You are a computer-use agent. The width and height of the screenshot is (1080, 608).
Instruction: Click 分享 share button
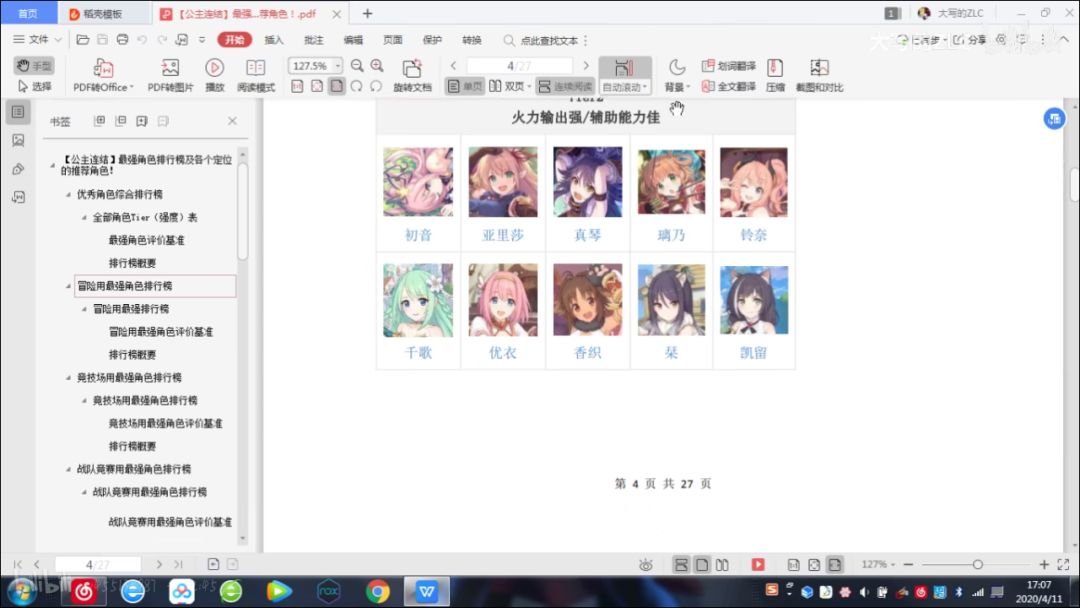click(970, 39)
